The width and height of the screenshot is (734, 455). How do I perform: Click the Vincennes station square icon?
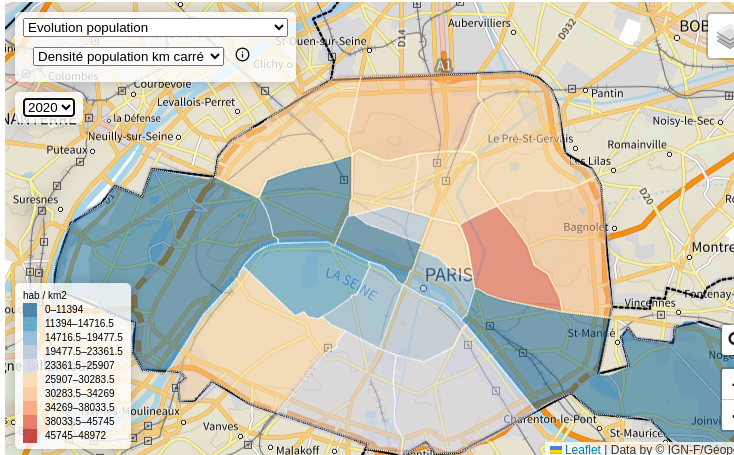point(661,315)
